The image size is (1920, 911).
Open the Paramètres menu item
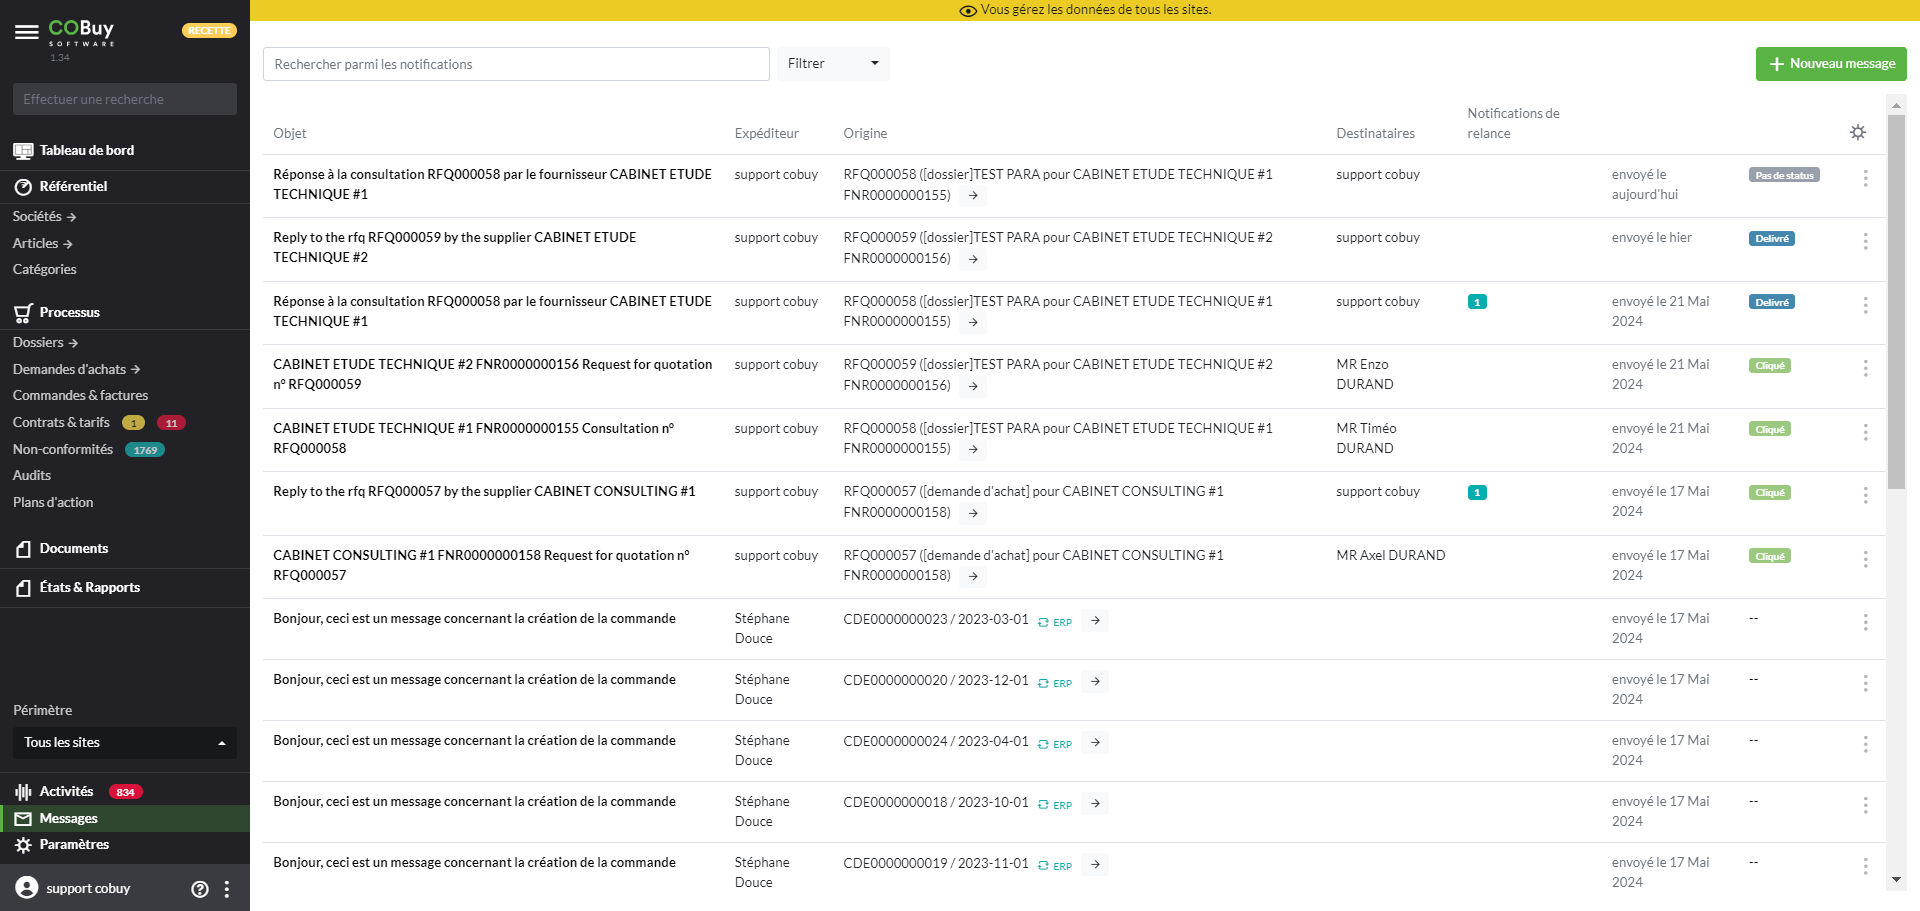click(74, 845)
